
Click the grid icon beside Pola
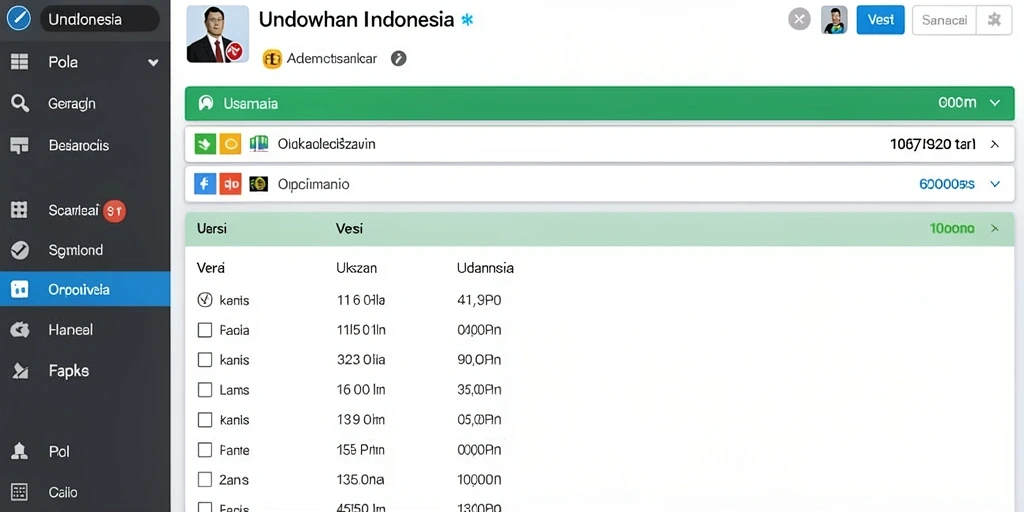(20, 62)
